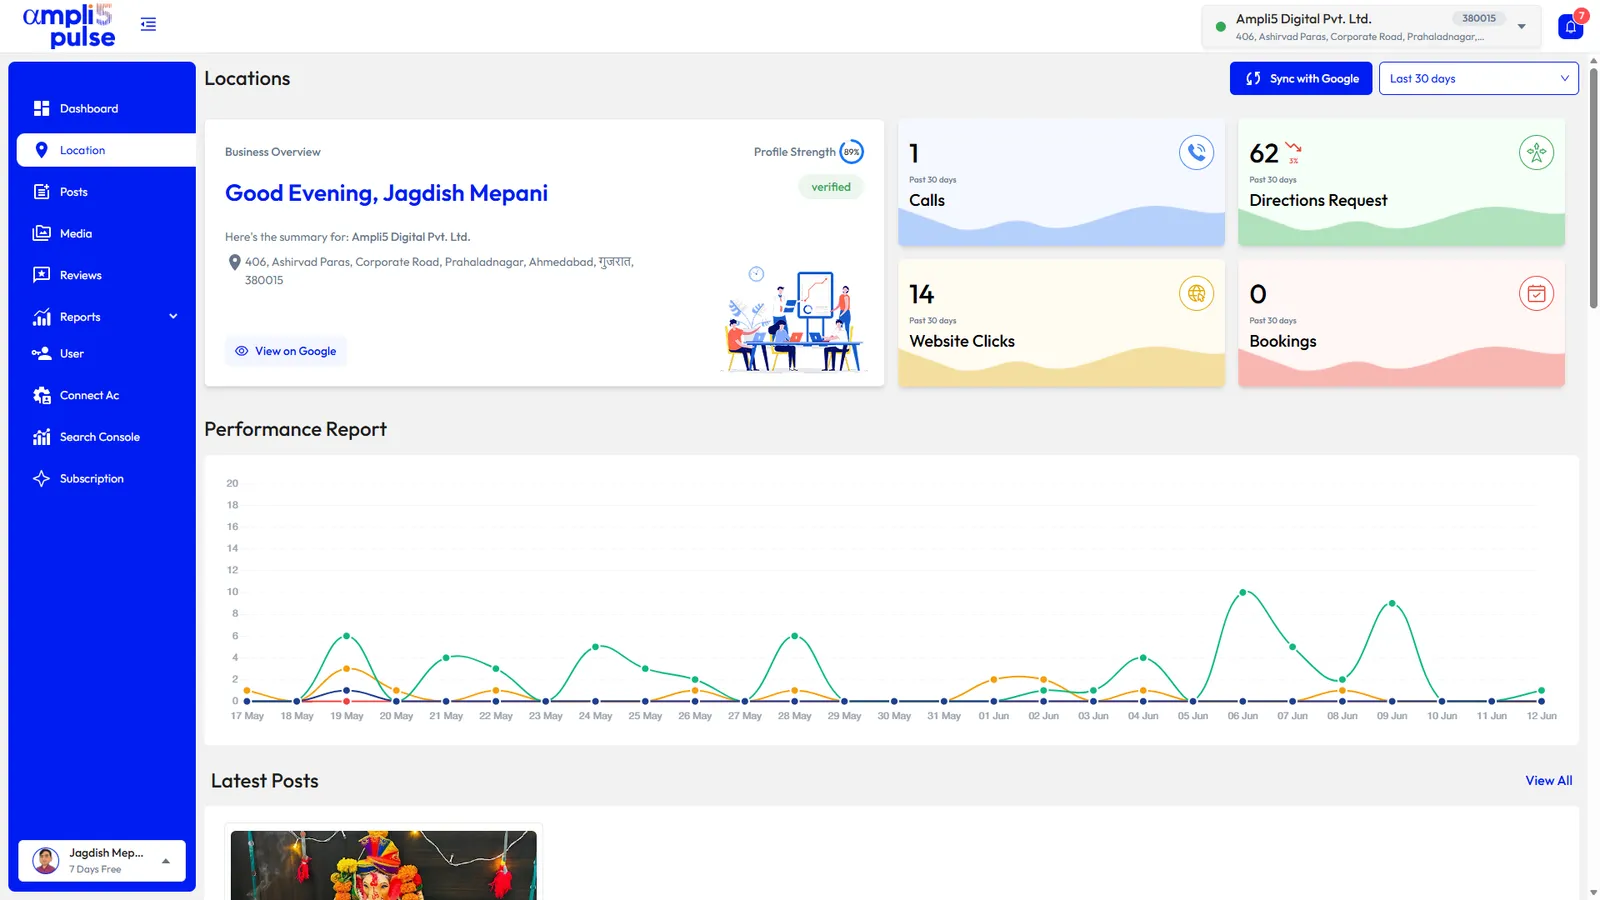
Task: Open the Dashboard menu item
Action: point(106,108)
